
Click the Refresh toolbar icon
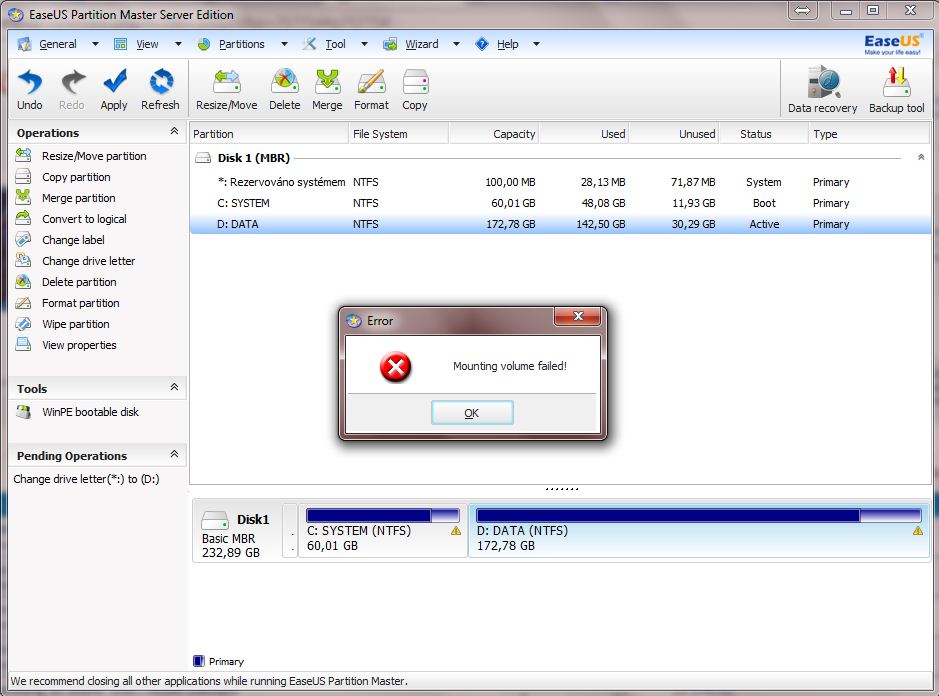click(x=160, y=83)
